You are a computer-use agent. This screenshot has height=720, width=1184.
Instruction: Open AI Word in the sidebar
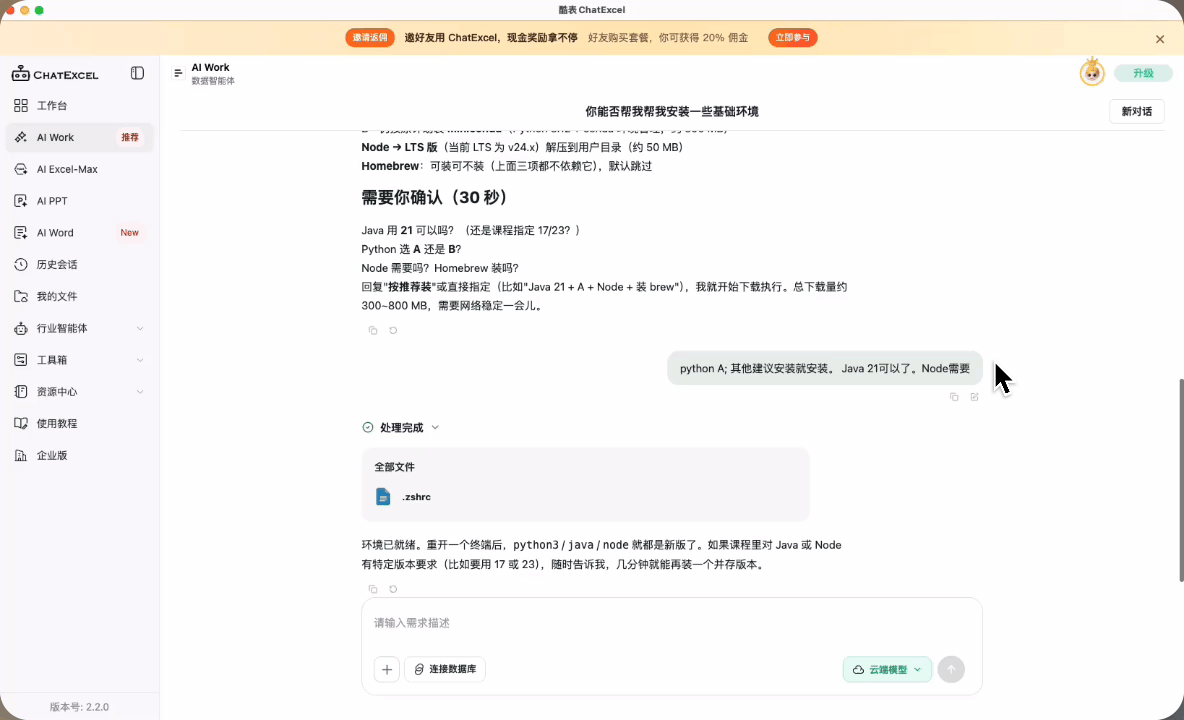pyautogui.click(x=80, y=232)
